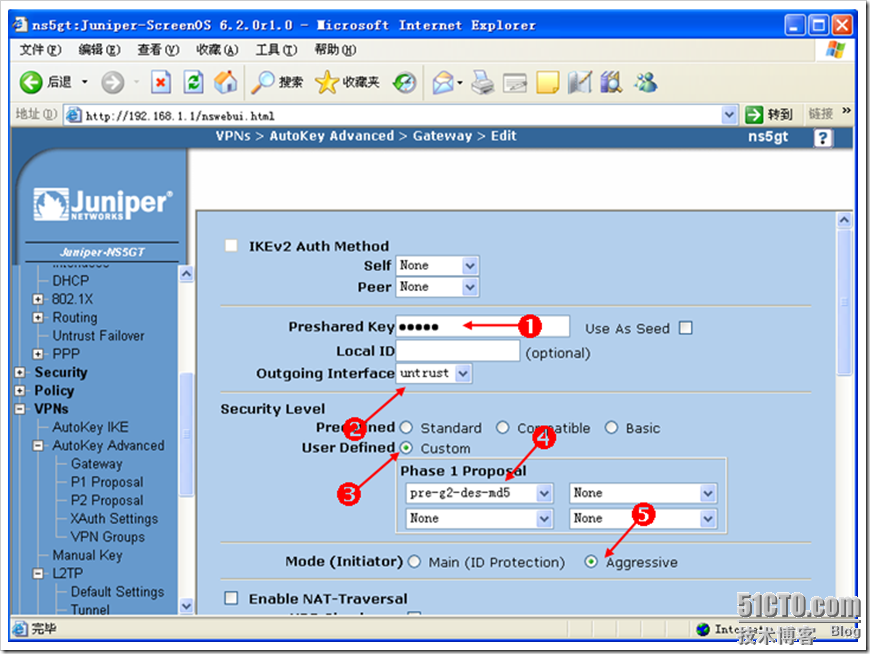Expand the Security tree node
The width and height of the screenshot is (870, 654).
[20, 372]
